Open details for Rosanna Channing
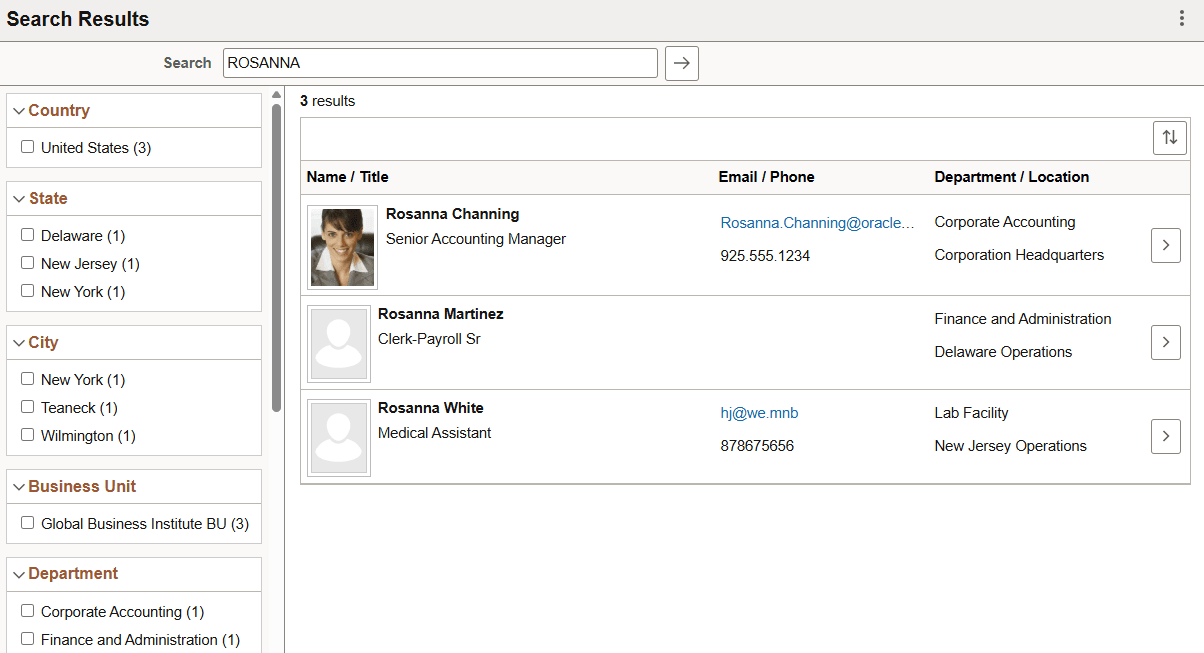The height and width of the screenshot is (653, 1204). click(x=1165, y=245)
